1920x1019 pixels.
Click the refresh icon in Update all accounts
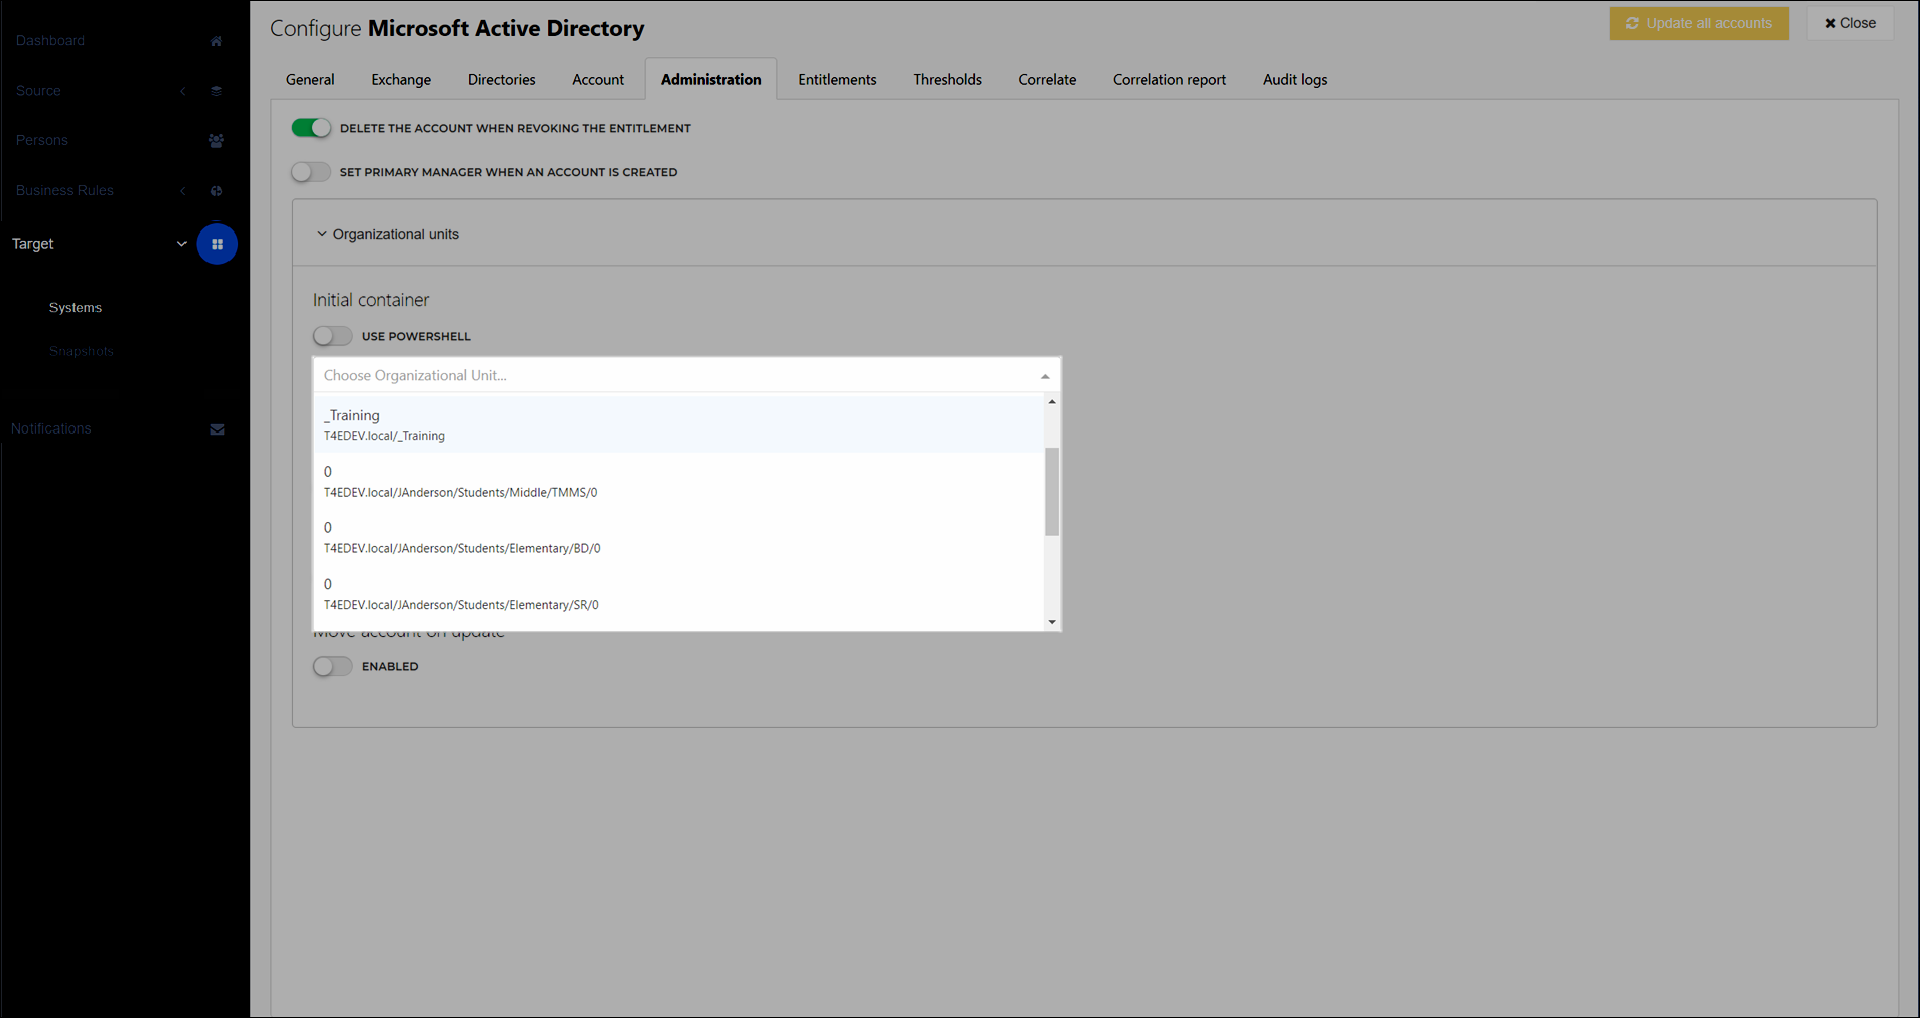click(1632, 23)
